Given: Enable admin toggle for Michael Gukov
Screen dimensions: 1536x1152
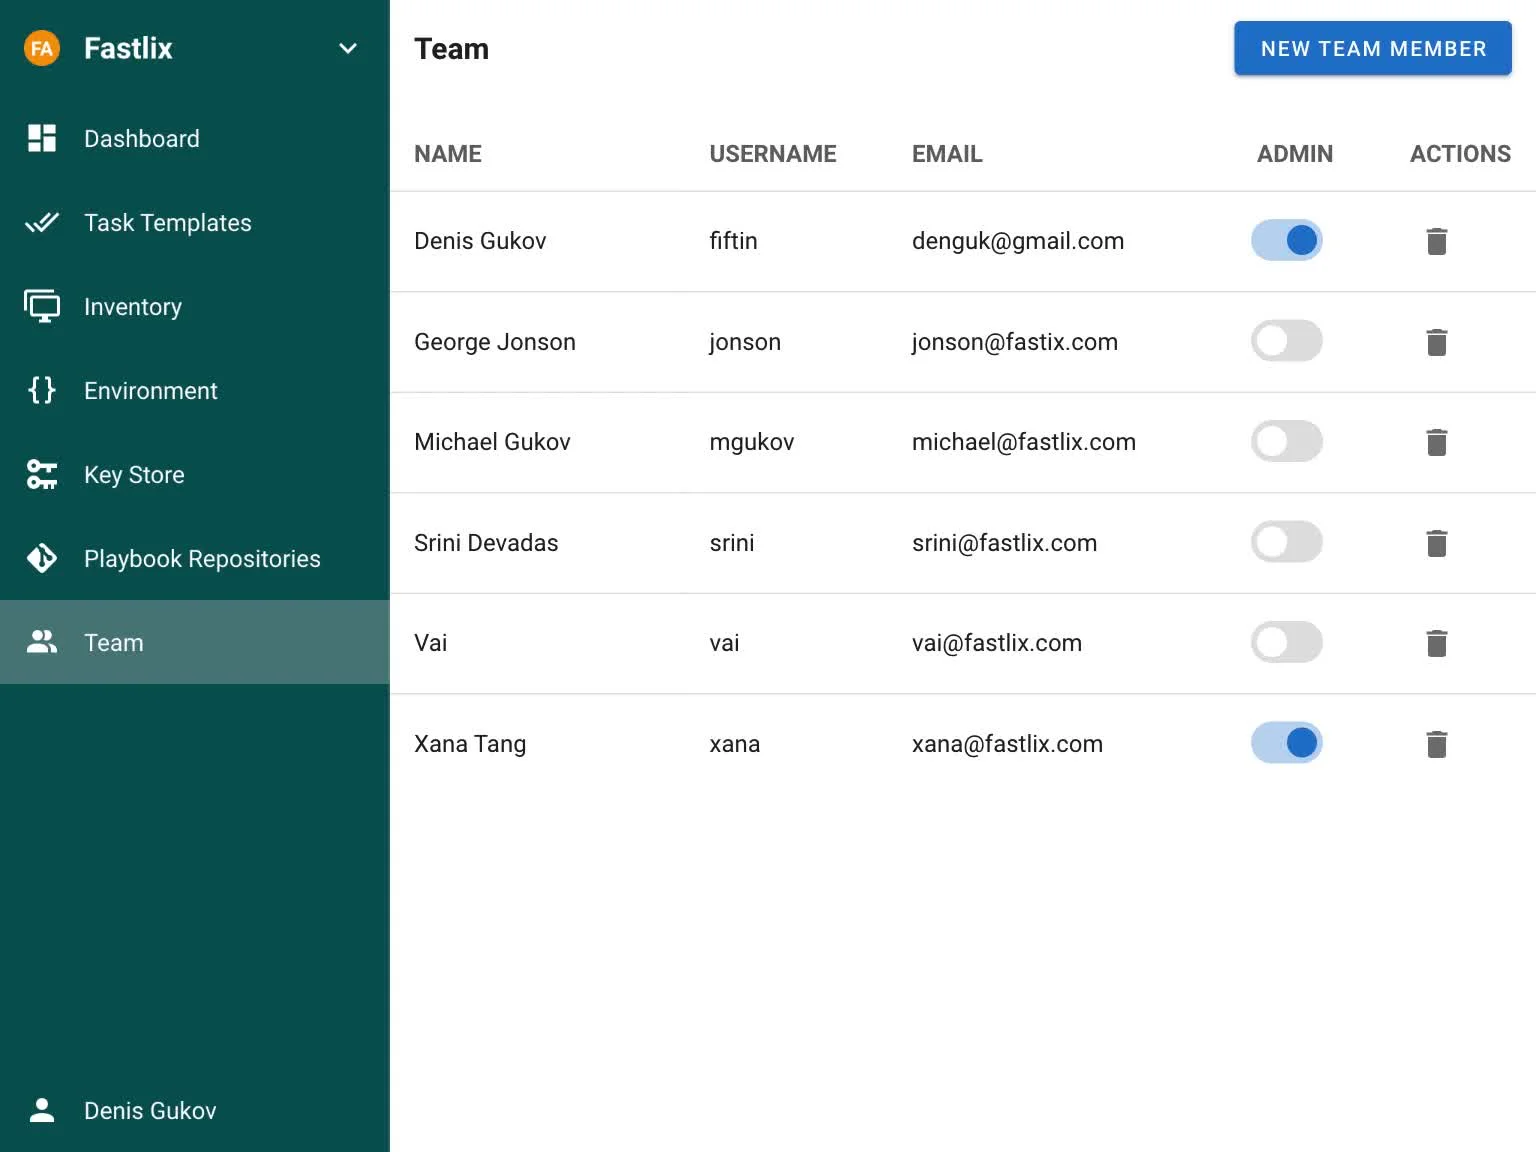Looking at the screenshot, I should click(x=1286, y=442).
